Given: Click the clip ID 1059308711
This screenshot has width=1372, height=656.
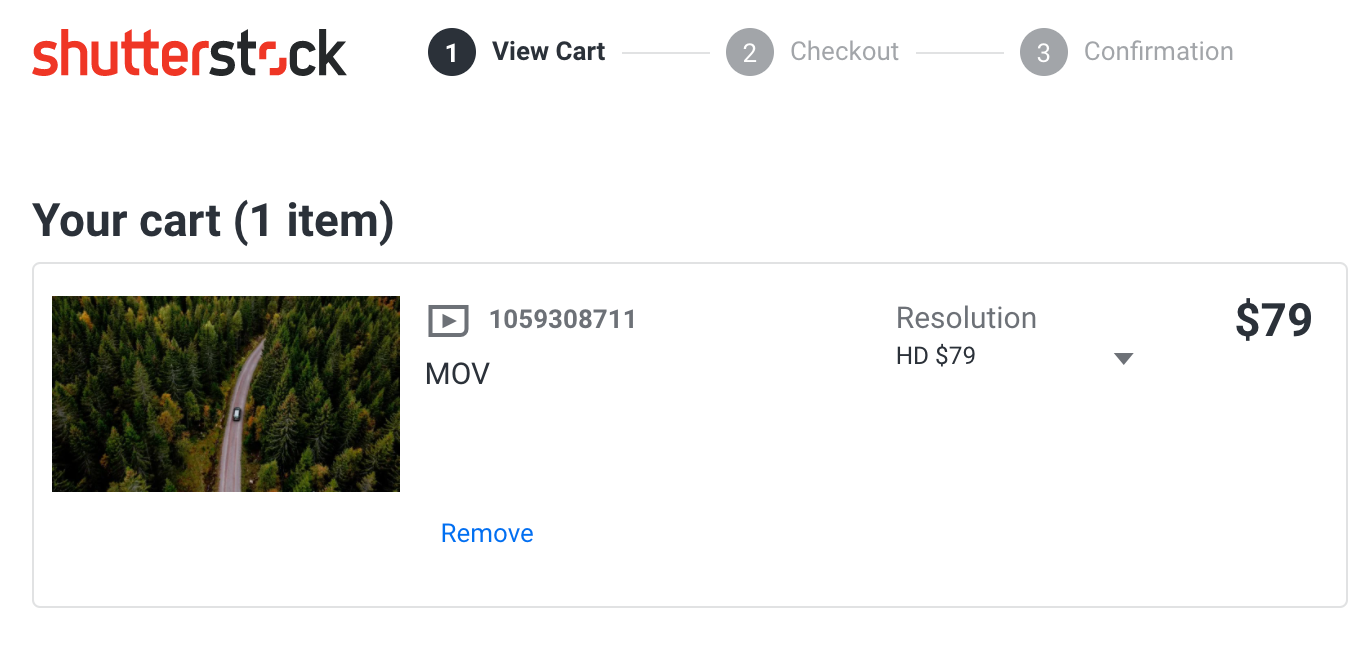Looking at the screenshot, I should tap(562, 320).
